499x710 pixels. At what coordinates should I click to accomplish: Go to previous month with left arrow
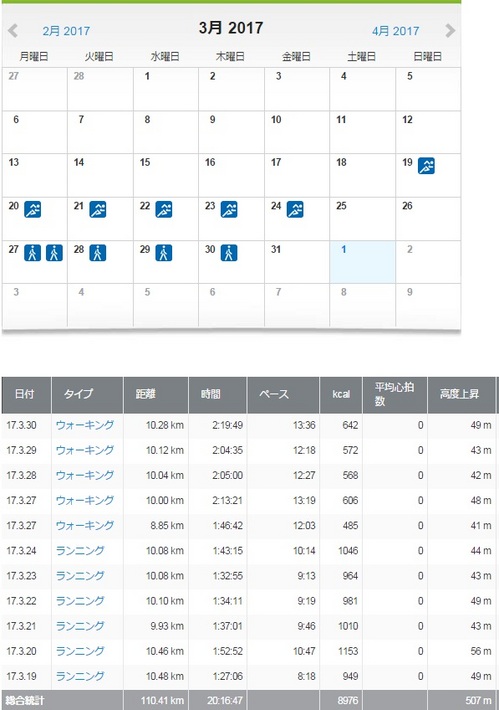(13, 31)
